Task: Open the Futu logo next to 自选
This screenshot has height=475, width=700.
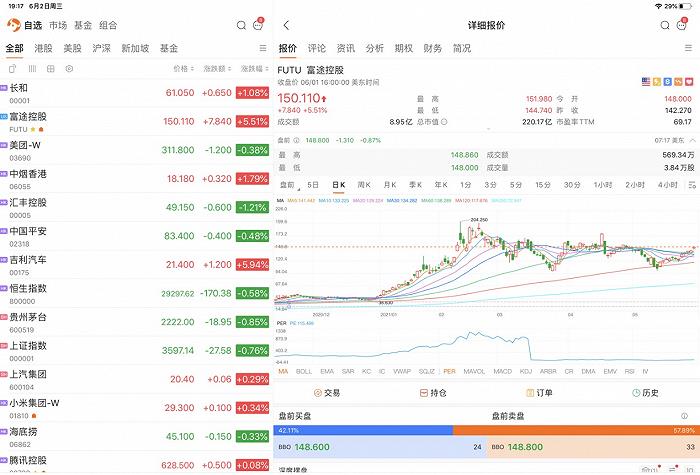Action: click(13, 25)
